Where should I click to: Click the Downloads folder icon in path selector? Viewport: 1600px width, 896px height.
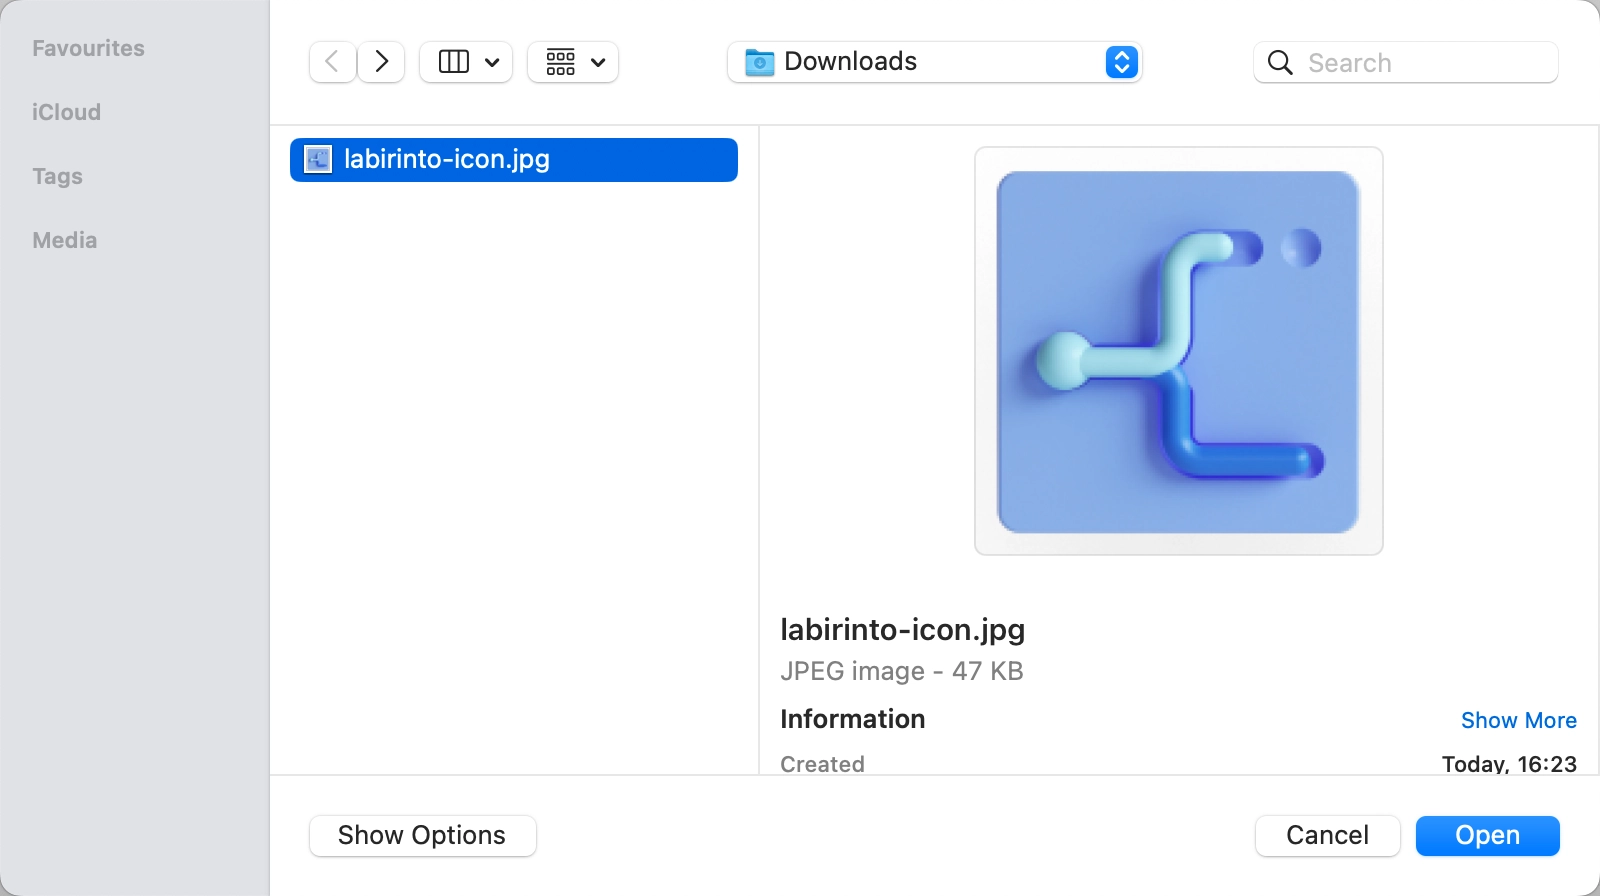click(x=760, y=62)
